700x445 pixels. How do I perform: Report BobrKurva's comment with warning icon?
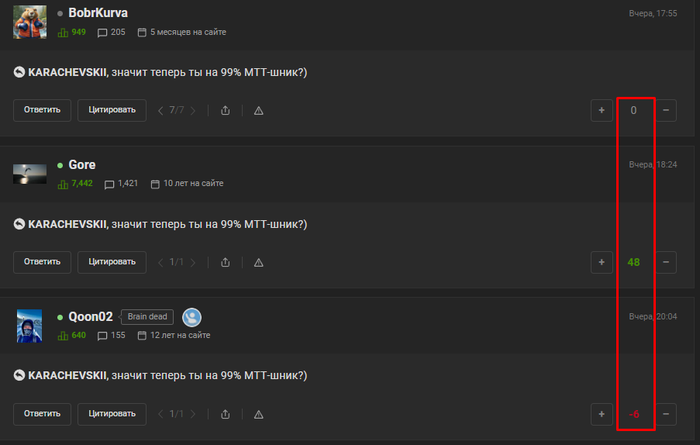tap(258, 111)
